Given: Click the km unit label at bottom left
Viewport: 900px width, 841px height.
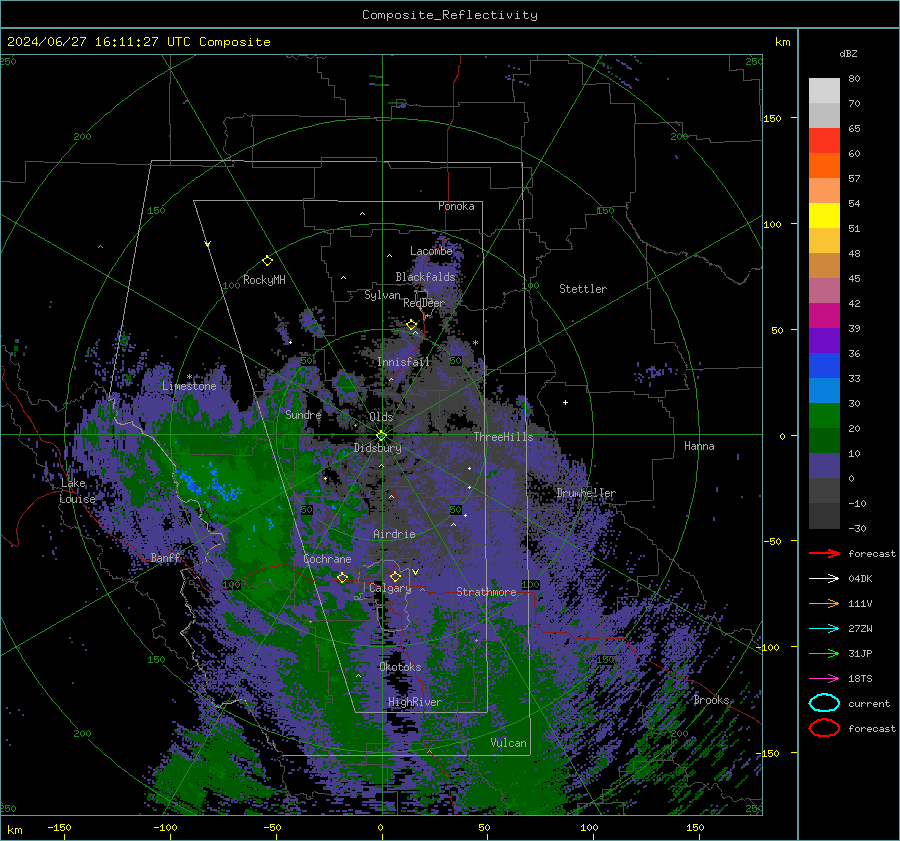Looking at the screenshot, I should (15, 830).
